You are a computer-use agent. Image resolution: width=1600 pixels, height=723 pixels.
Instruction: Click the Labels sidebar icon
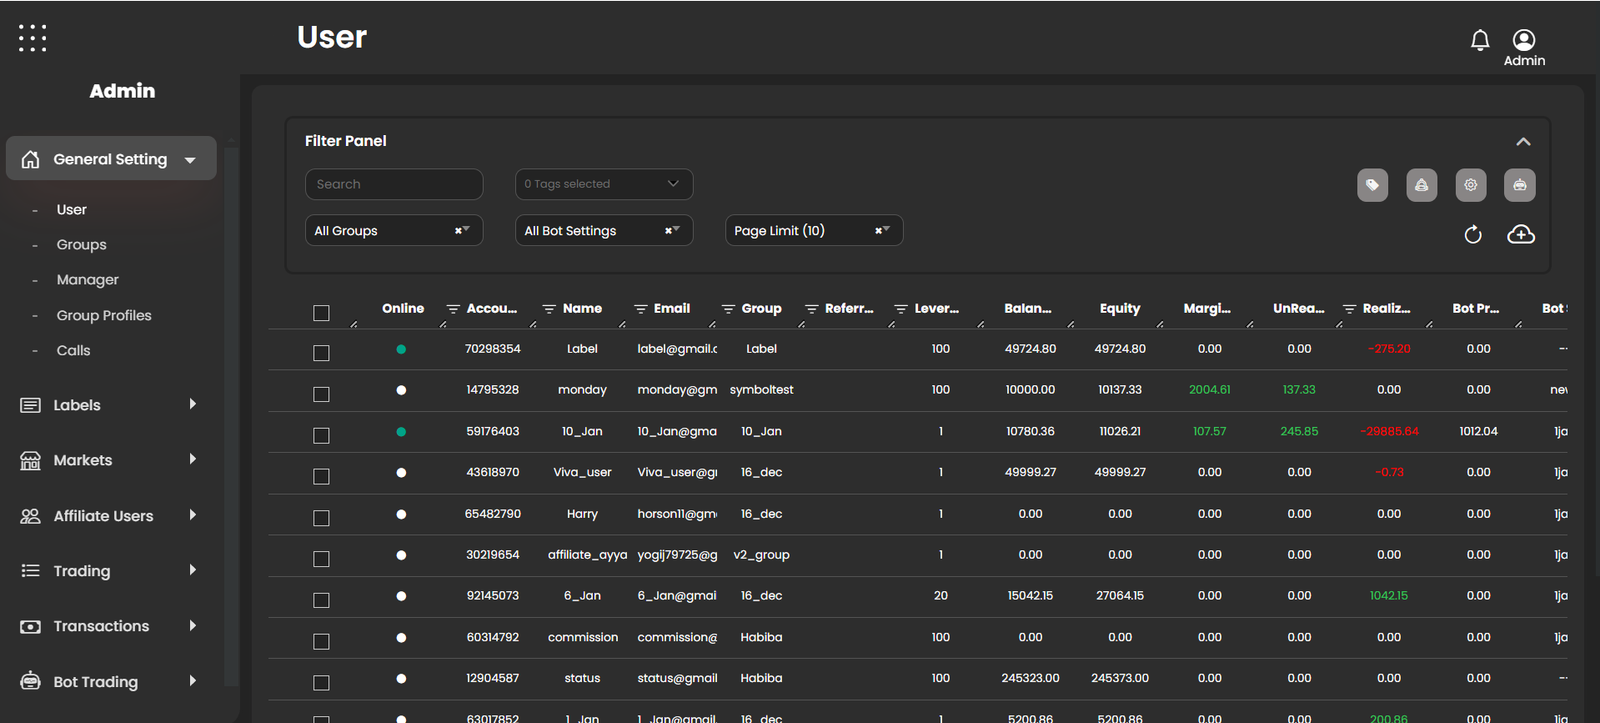coord(31,405)
